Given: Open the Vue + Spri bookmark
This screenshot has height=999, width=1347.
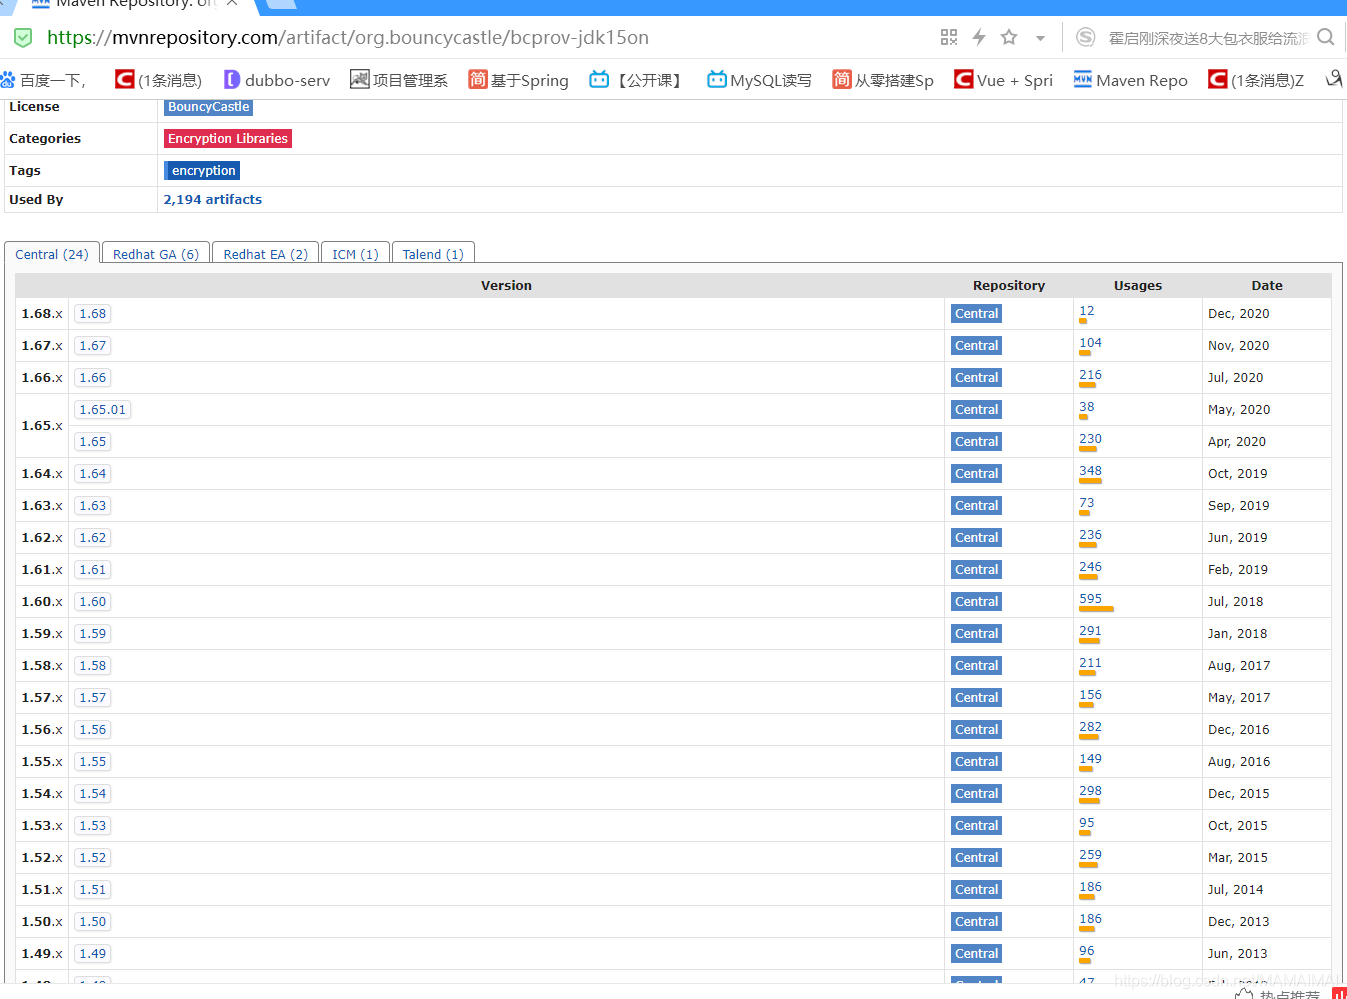Looking at the screenshot, I should [1003, 80].
